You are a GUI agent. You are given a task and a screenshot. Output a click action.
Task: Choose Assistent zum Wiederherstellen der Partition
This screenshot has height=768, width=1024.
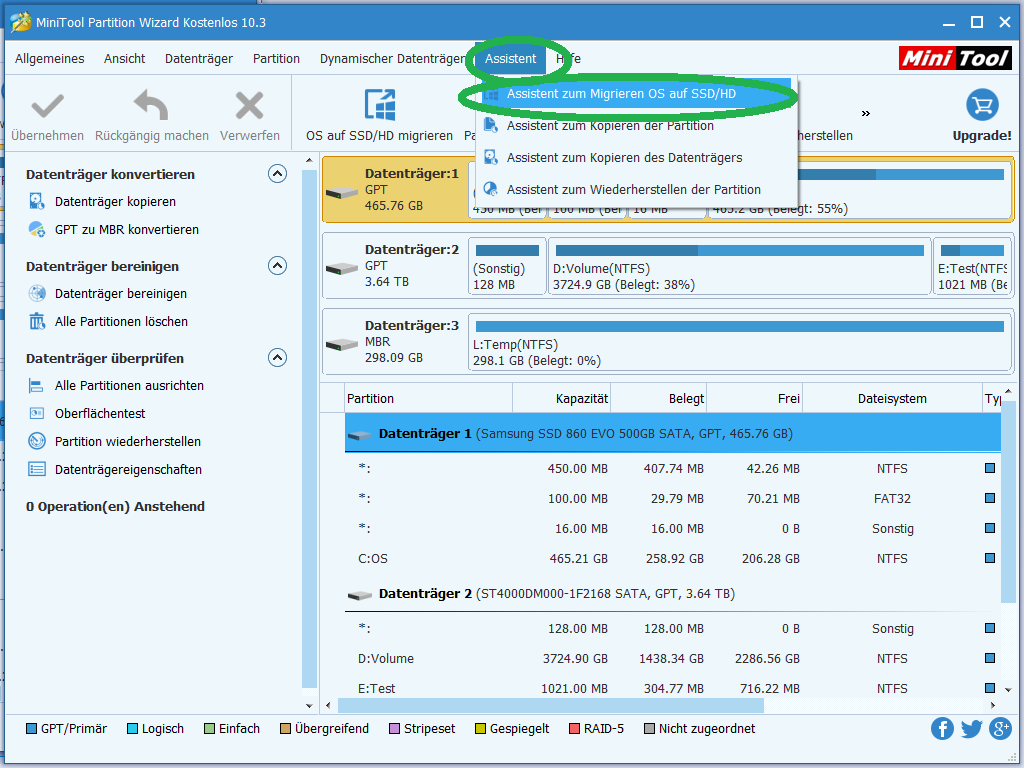point(633,189)
